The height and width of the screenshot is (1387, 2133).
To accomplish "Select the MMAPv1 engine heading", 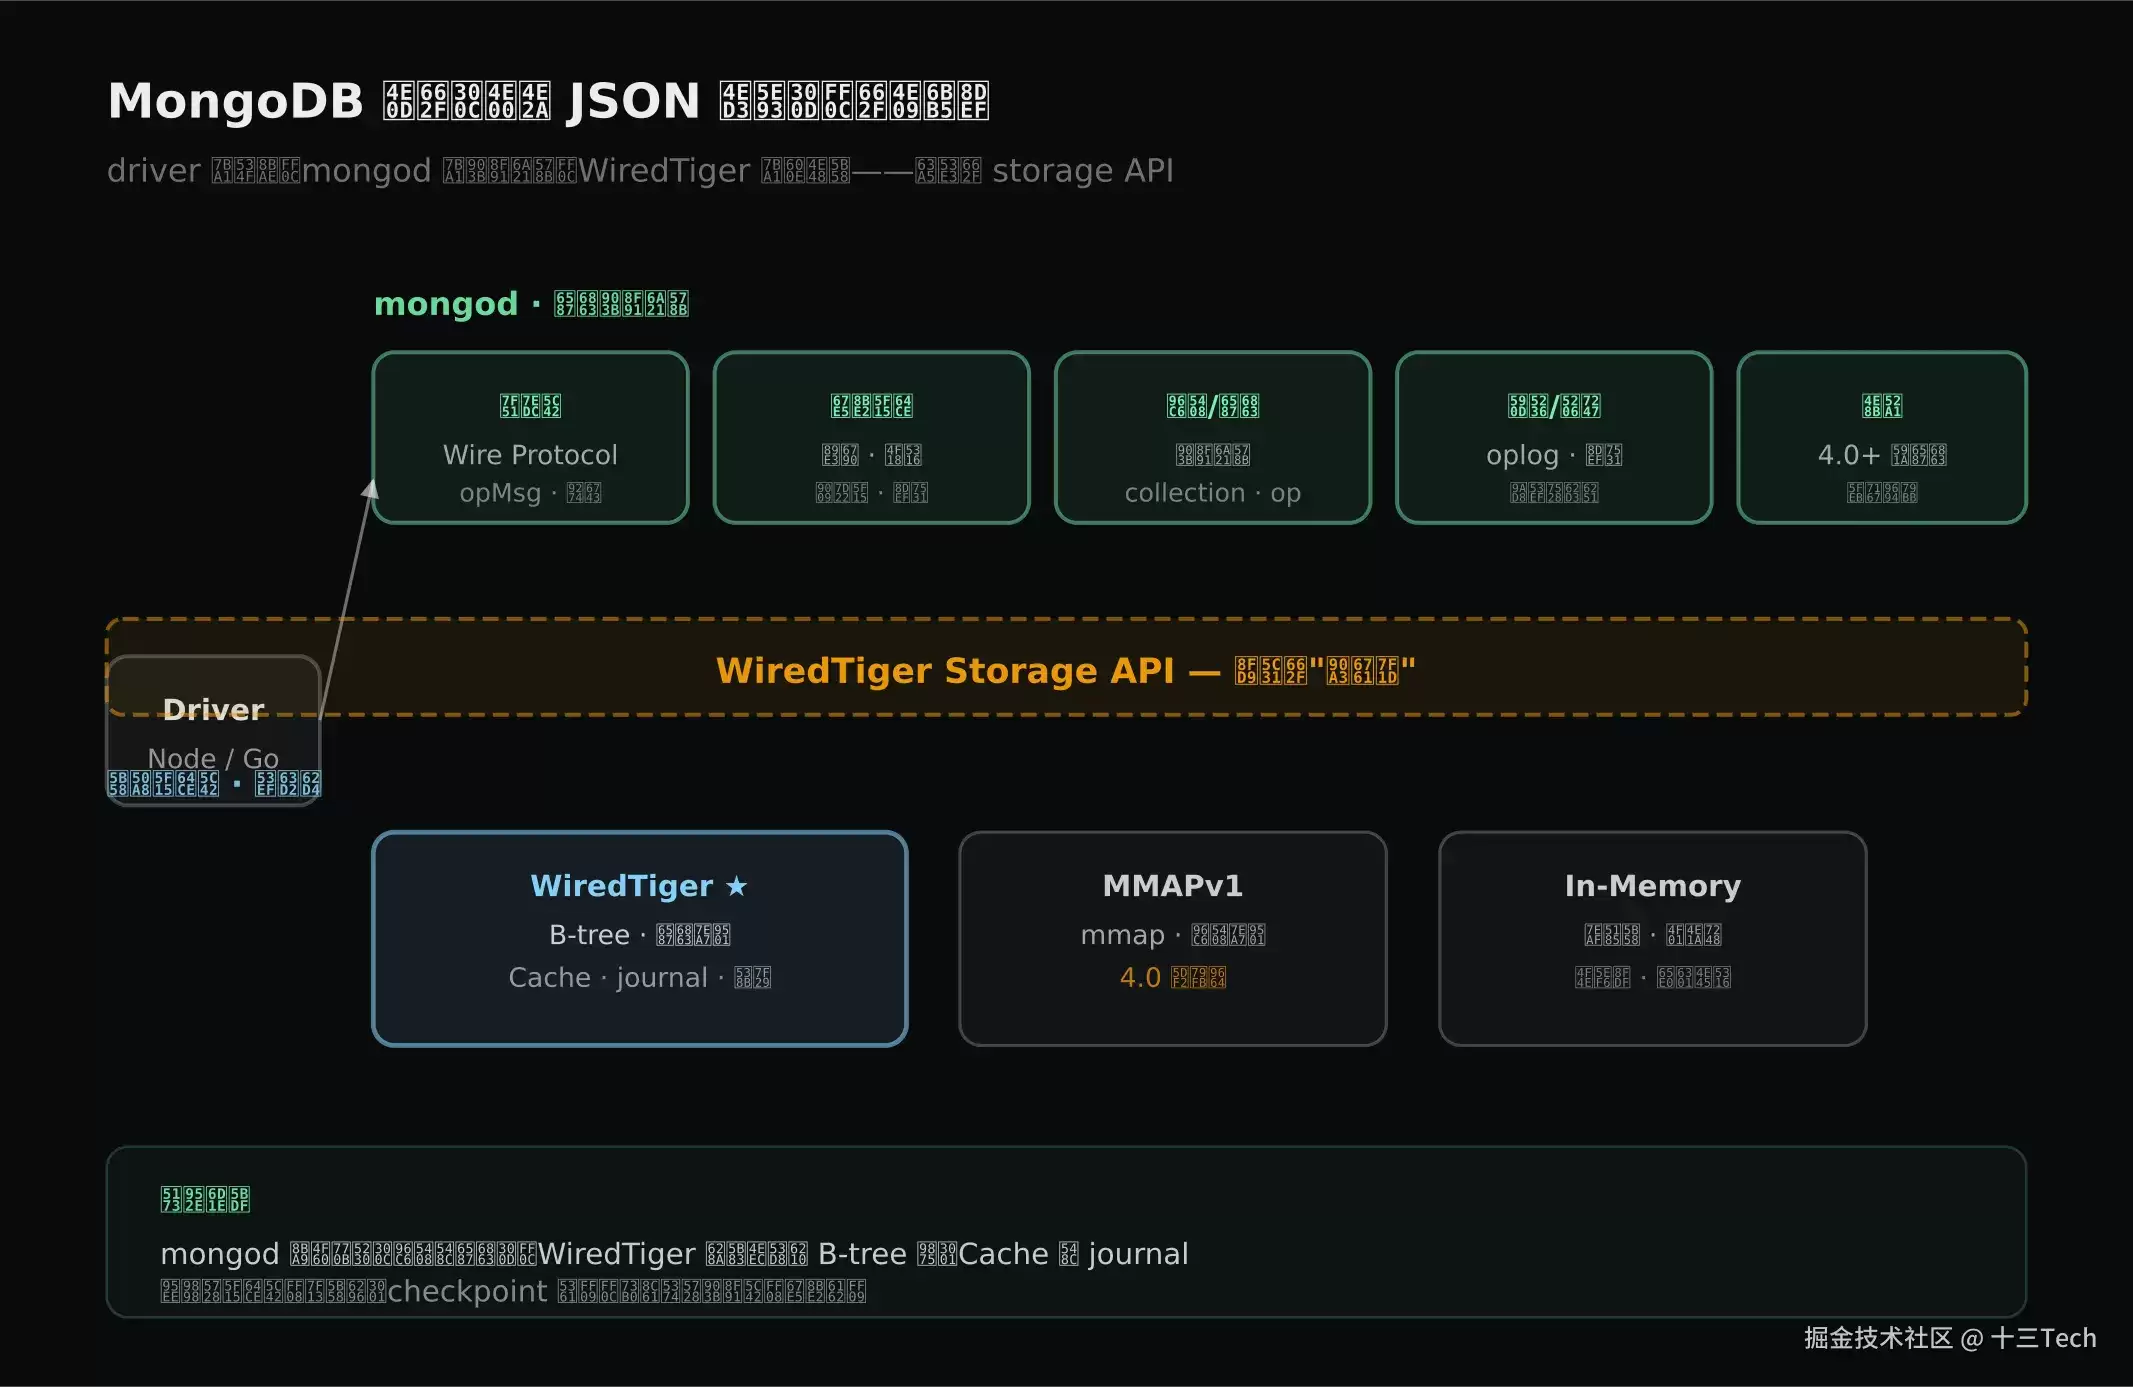I will (x=1173, y=886).
